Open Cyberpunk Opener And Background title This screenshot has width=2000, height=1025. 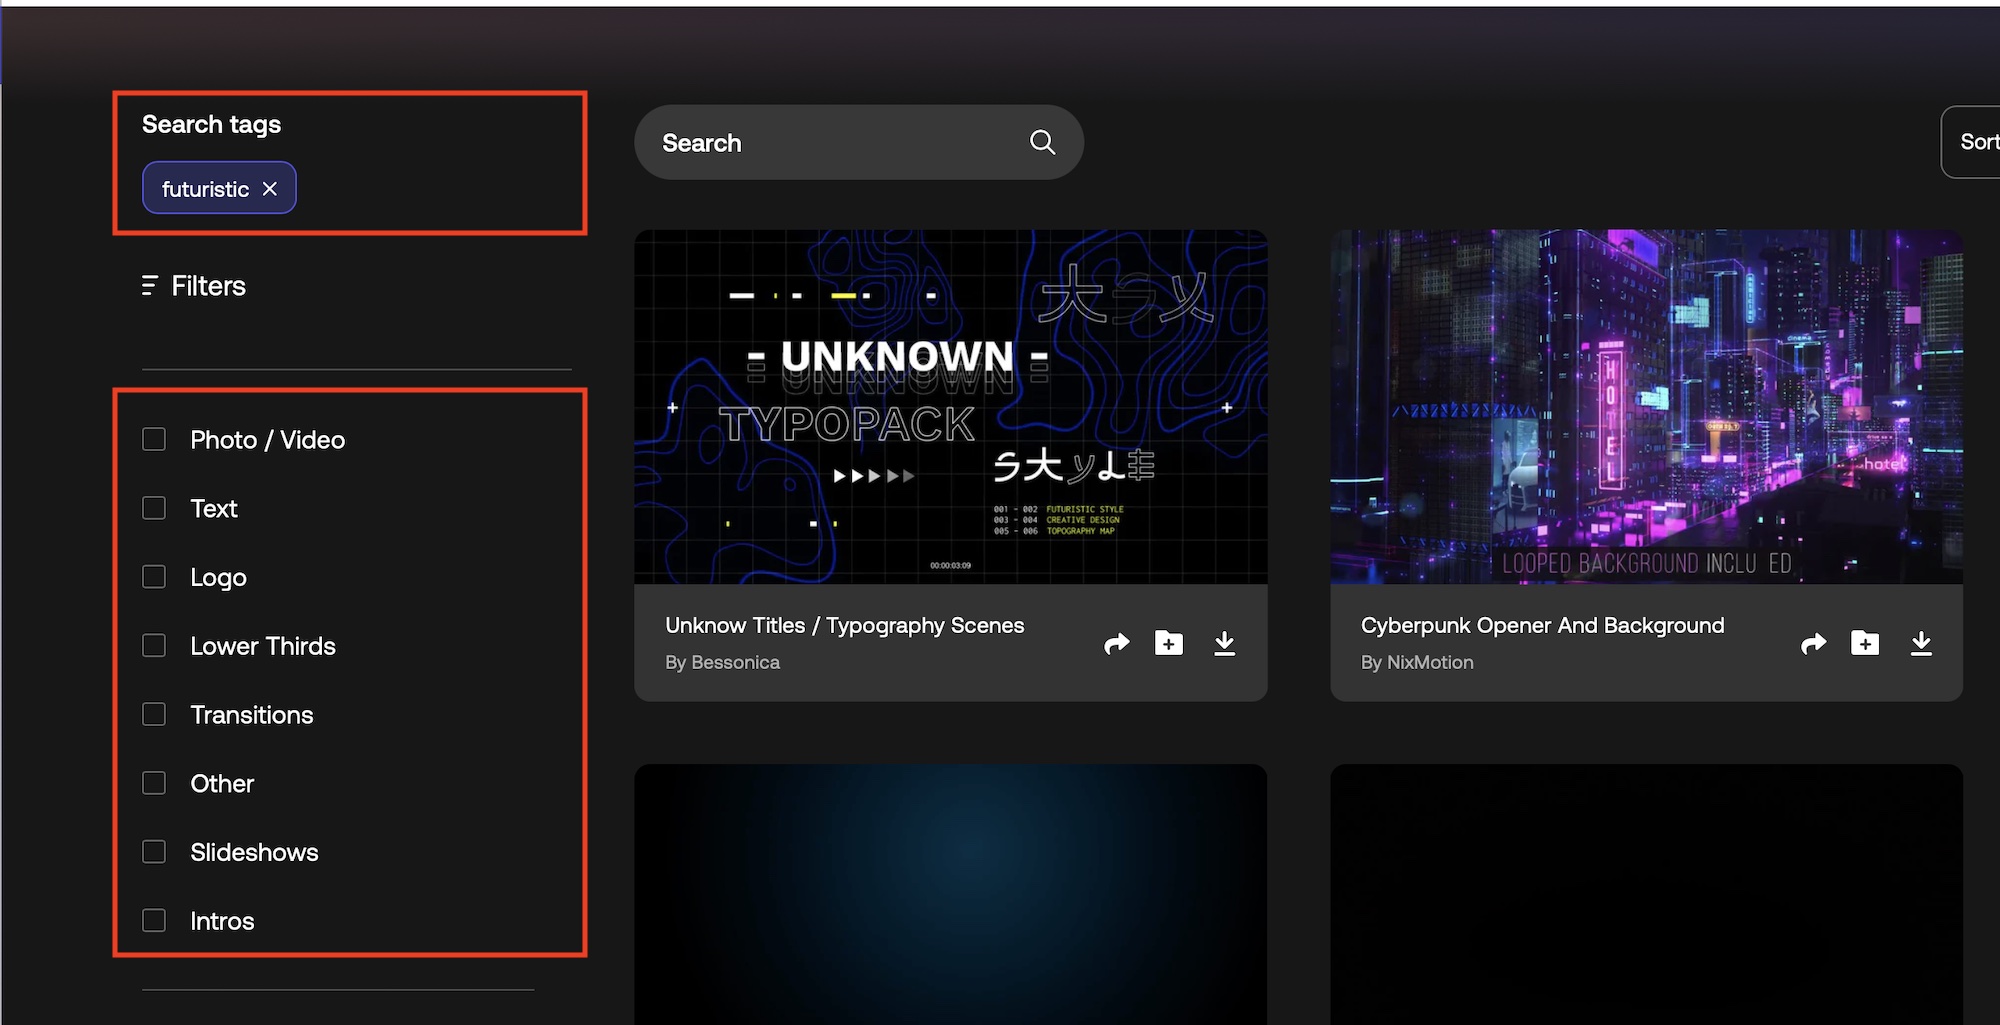point(1543,626)
